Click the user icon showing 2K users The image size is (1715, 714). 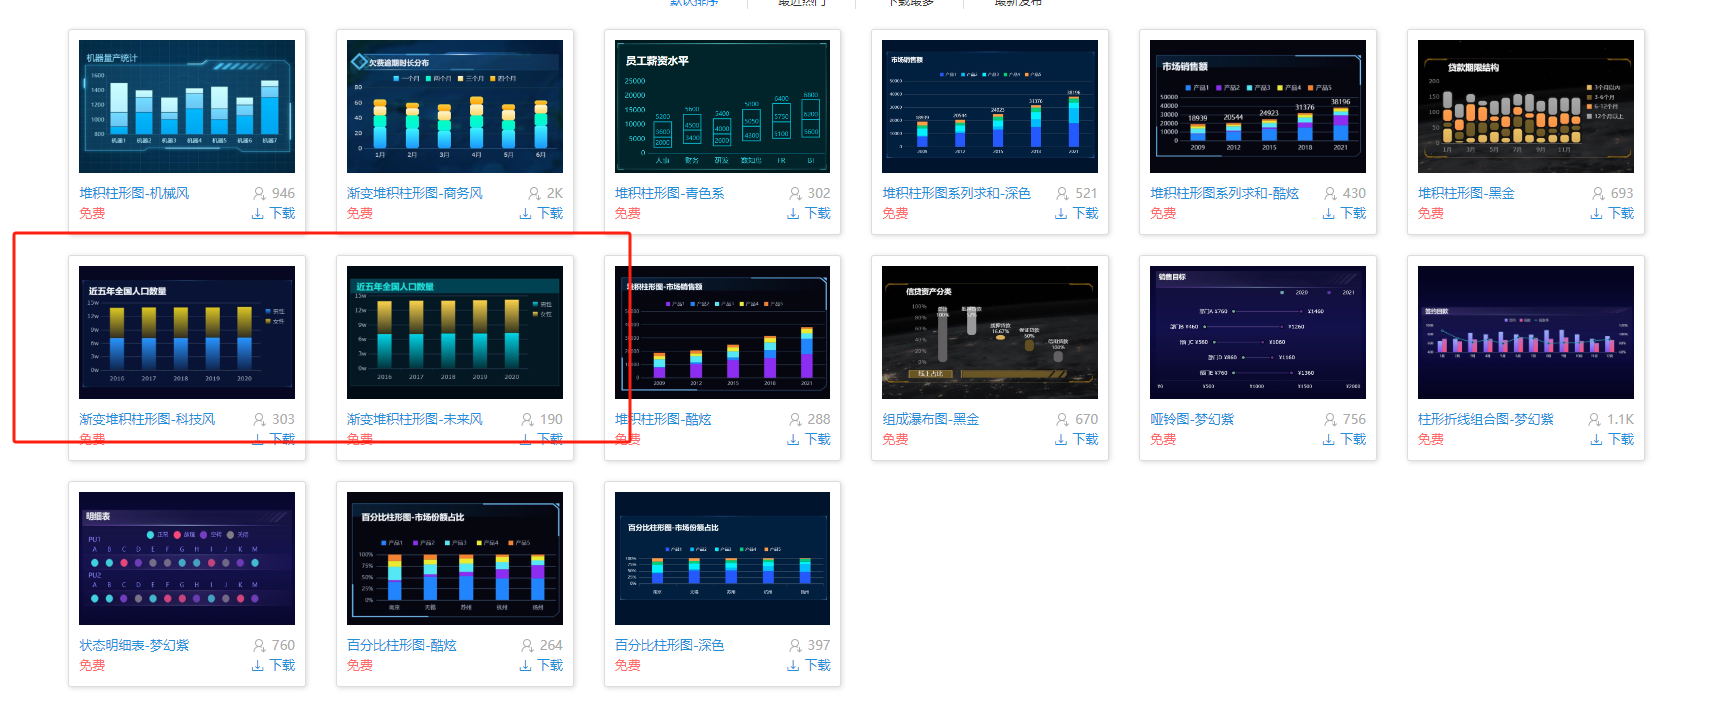534,193
